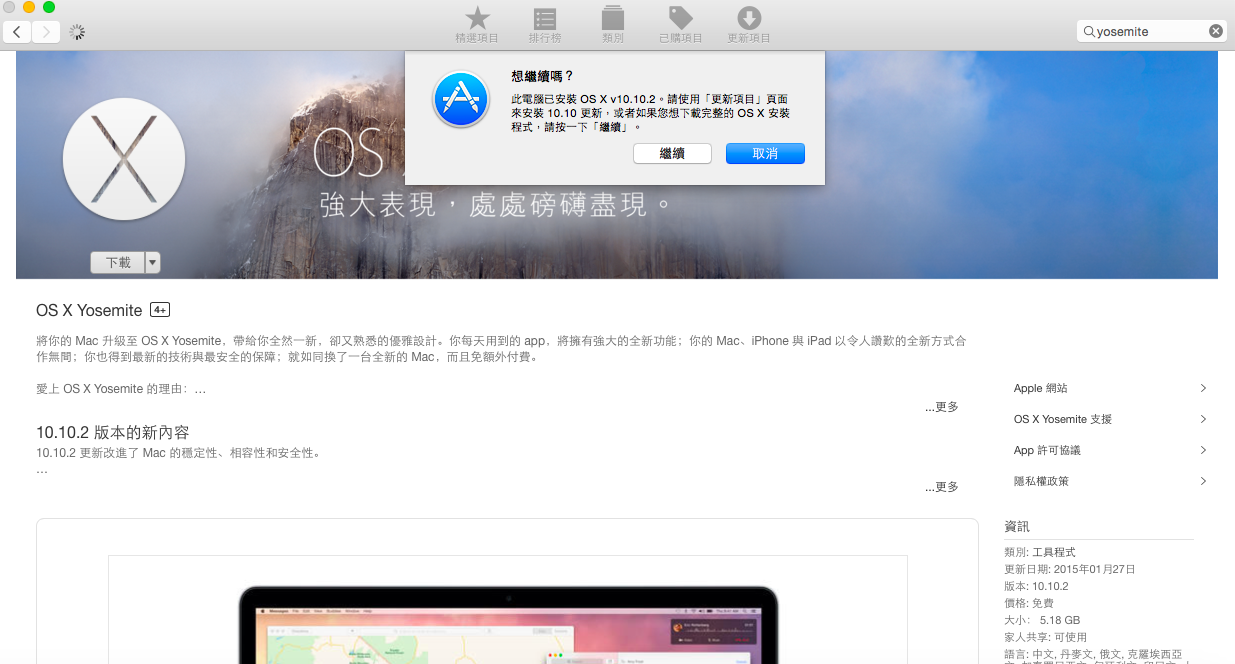This screenshot has width=1235, height=664.
Task: Go back with the left arrow button
Action: coord(17,31)
